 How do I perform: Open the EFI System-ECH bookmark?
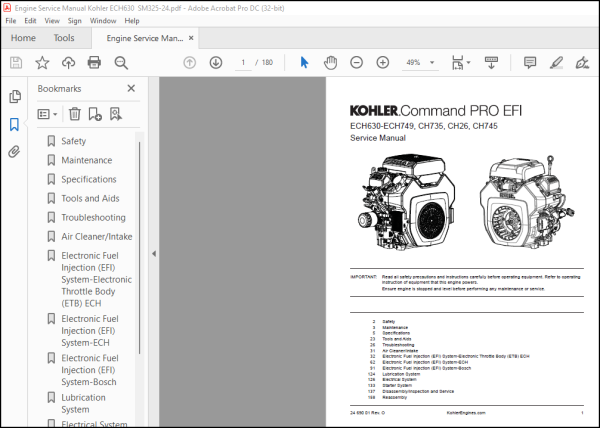click(x=90, y=330)
